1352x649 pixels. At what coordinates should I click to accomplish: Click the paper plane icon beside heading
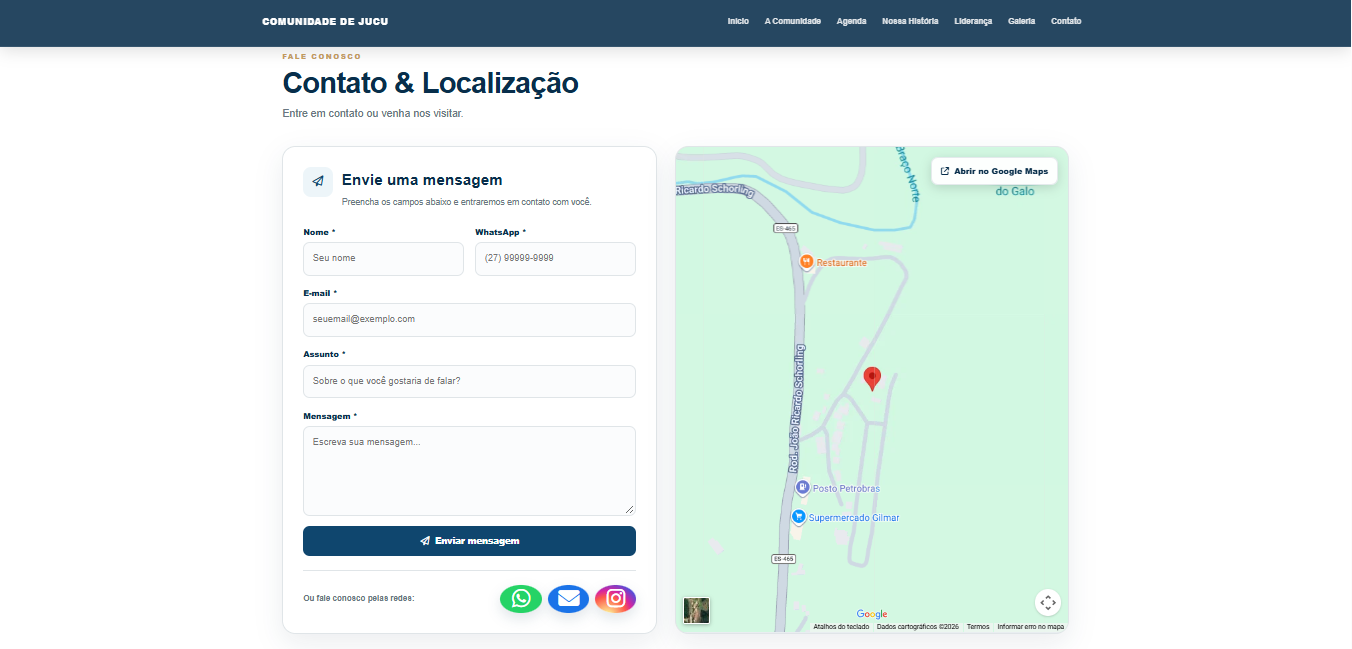318,182
